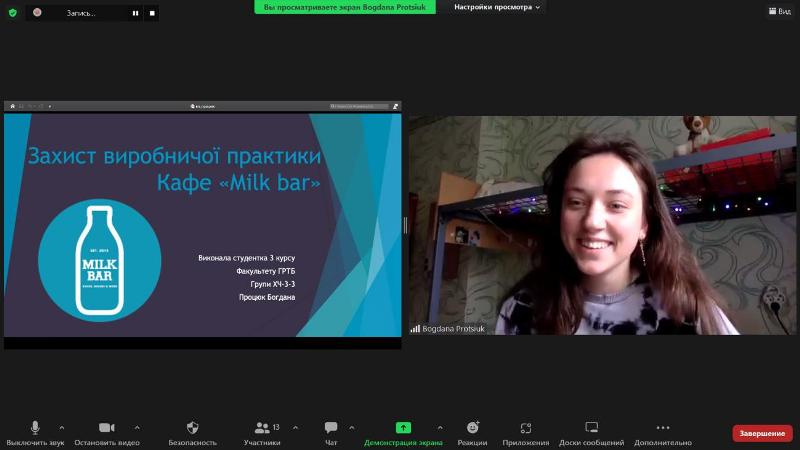Click the icon at right end of shared toolbar
Viewport: 800px width, 450px height.
click(395, 106)
